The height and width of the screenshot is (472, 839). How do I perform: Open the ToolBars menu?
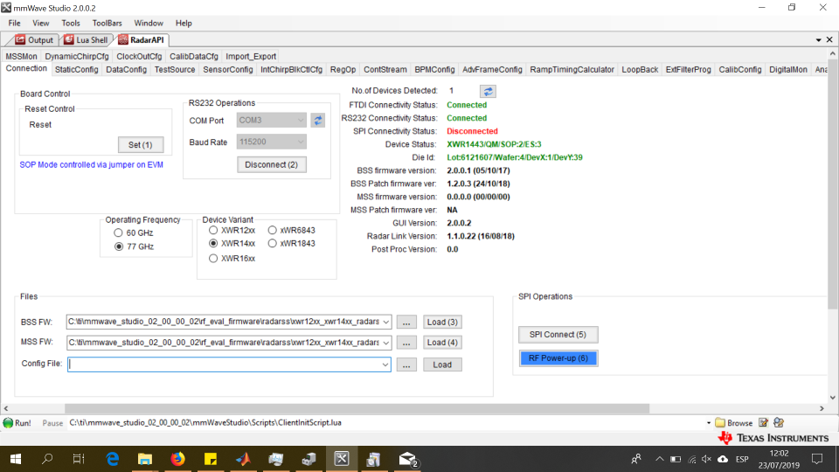[x=107, y=23]
